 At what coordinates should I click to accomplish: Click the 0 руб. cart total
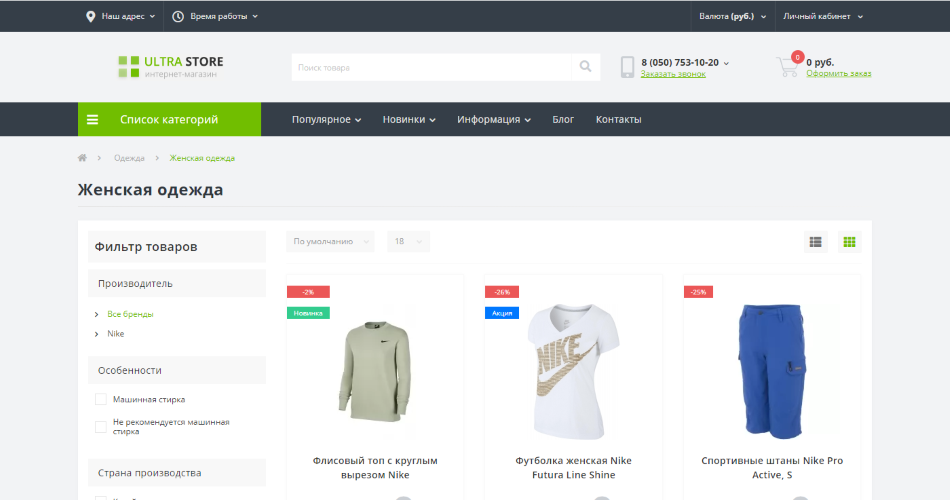[x=820, y=62]
